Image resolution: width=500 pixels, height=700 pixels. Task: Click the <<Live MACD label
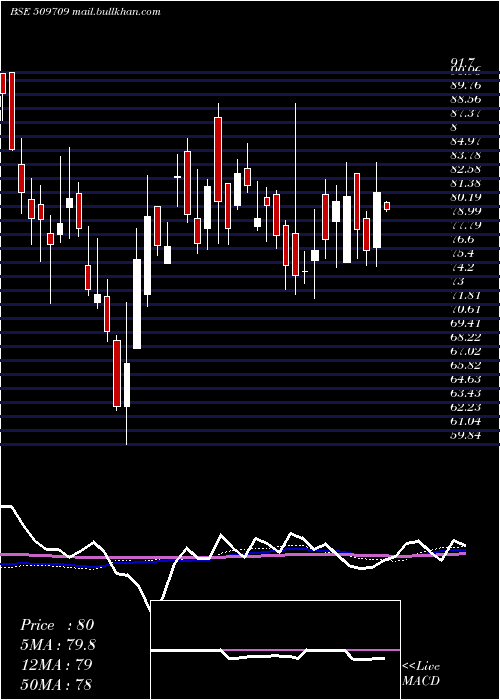coord(421,673)
